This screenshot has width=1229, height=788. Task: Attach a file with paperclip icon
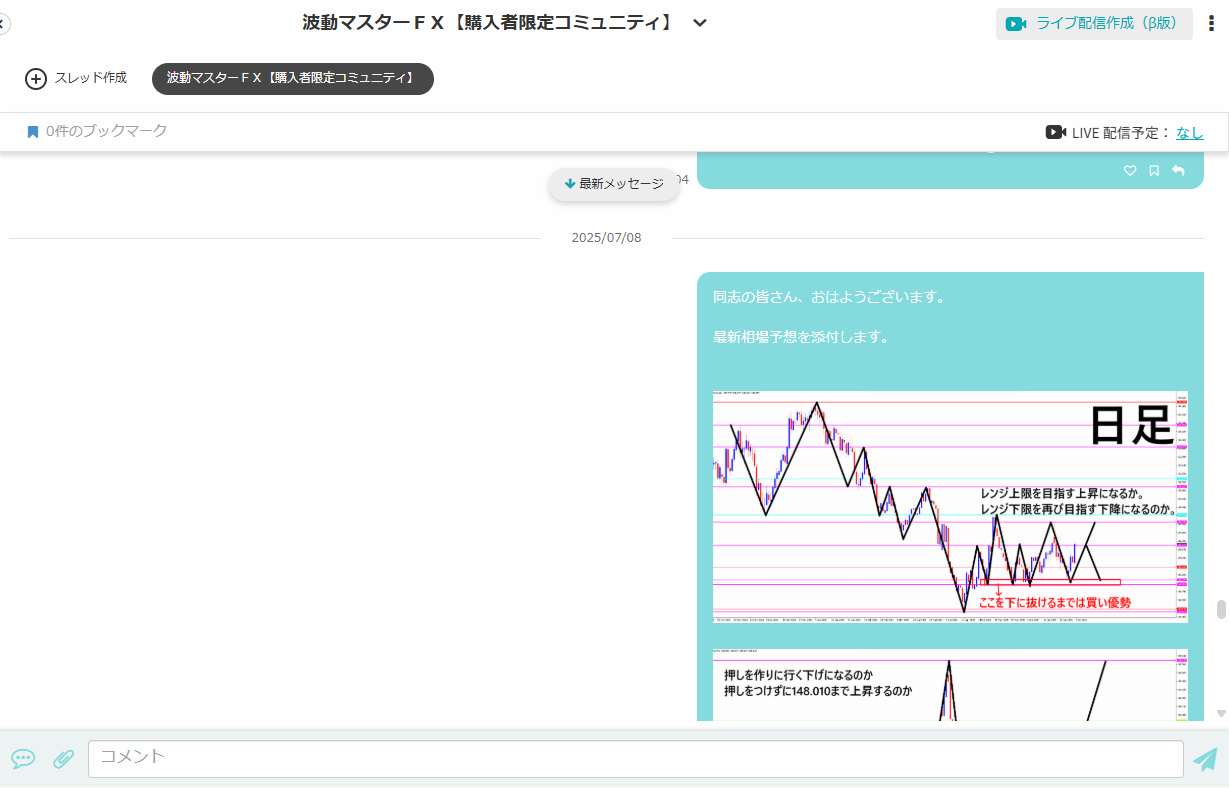point(63,760)
